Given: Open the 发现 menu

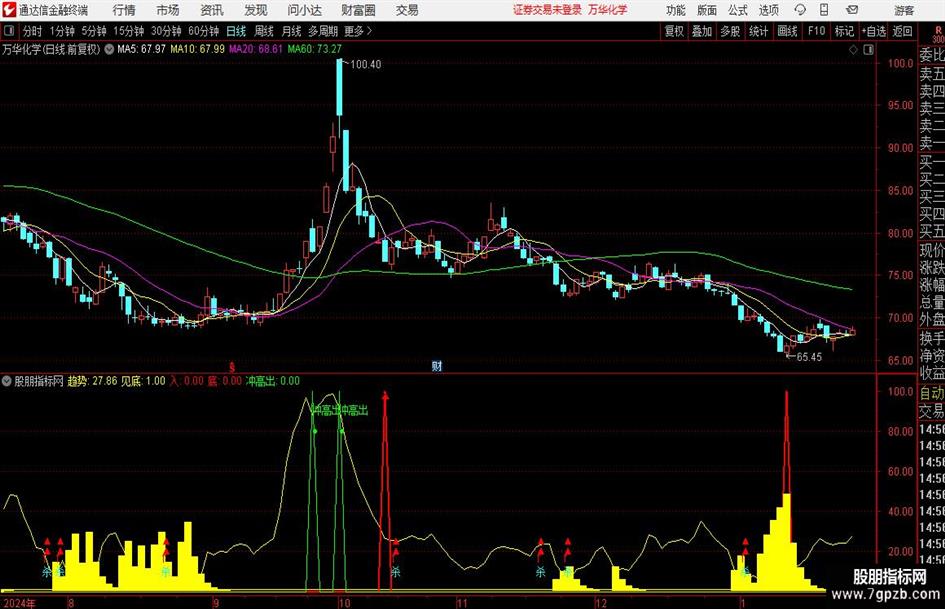Looking at the screenshot, I should point(256,10).
